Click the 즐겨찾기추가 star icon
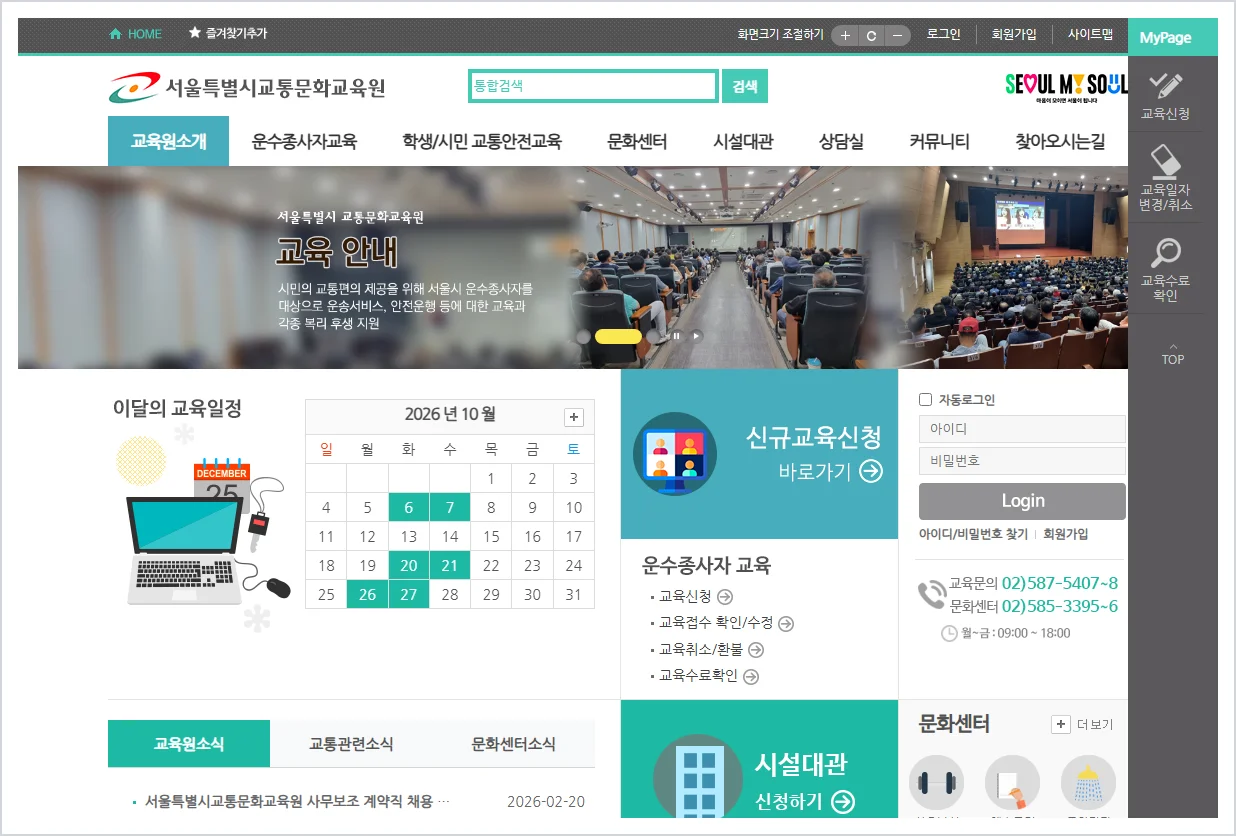The width and height of the screenshot is (1236, 836). (x=194, y=33)
